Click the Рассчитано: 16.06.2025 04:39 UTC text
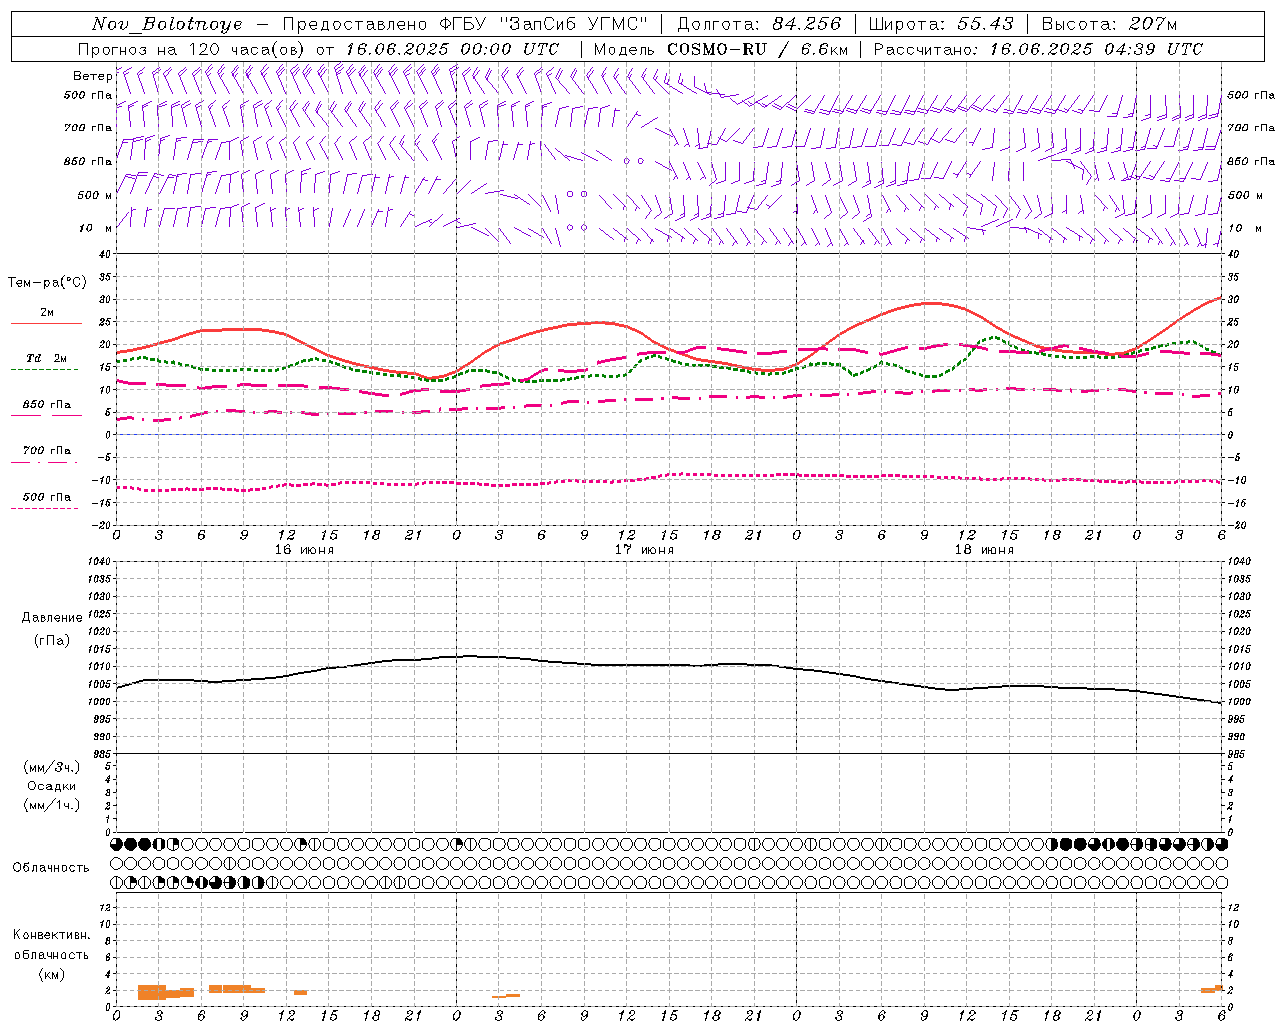Image resolution: width=1280 pixels, height=1024 pixels. tap(1038, 49)
